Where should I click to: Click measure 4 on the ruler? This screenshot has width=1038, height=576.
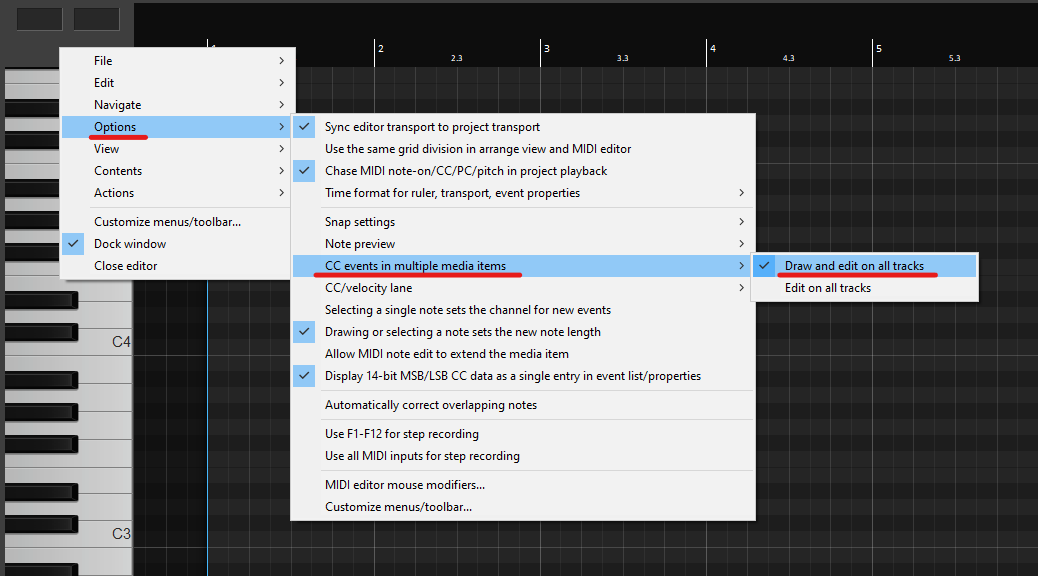point(713,48)
